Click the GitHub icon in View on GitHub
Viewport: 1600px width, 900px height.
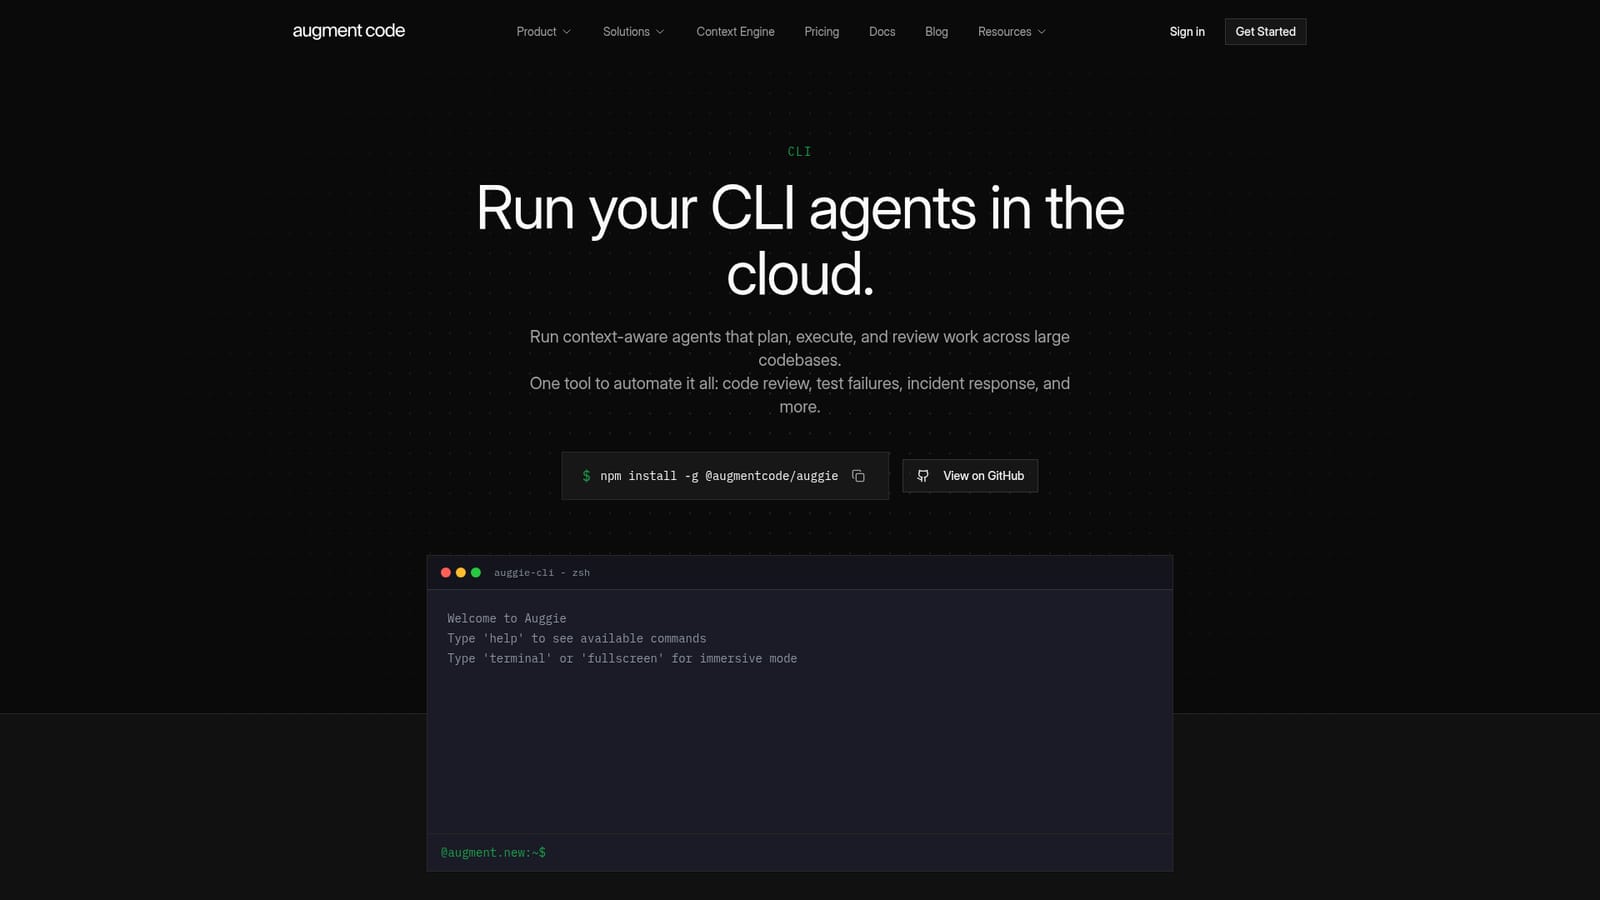point(923,476)
